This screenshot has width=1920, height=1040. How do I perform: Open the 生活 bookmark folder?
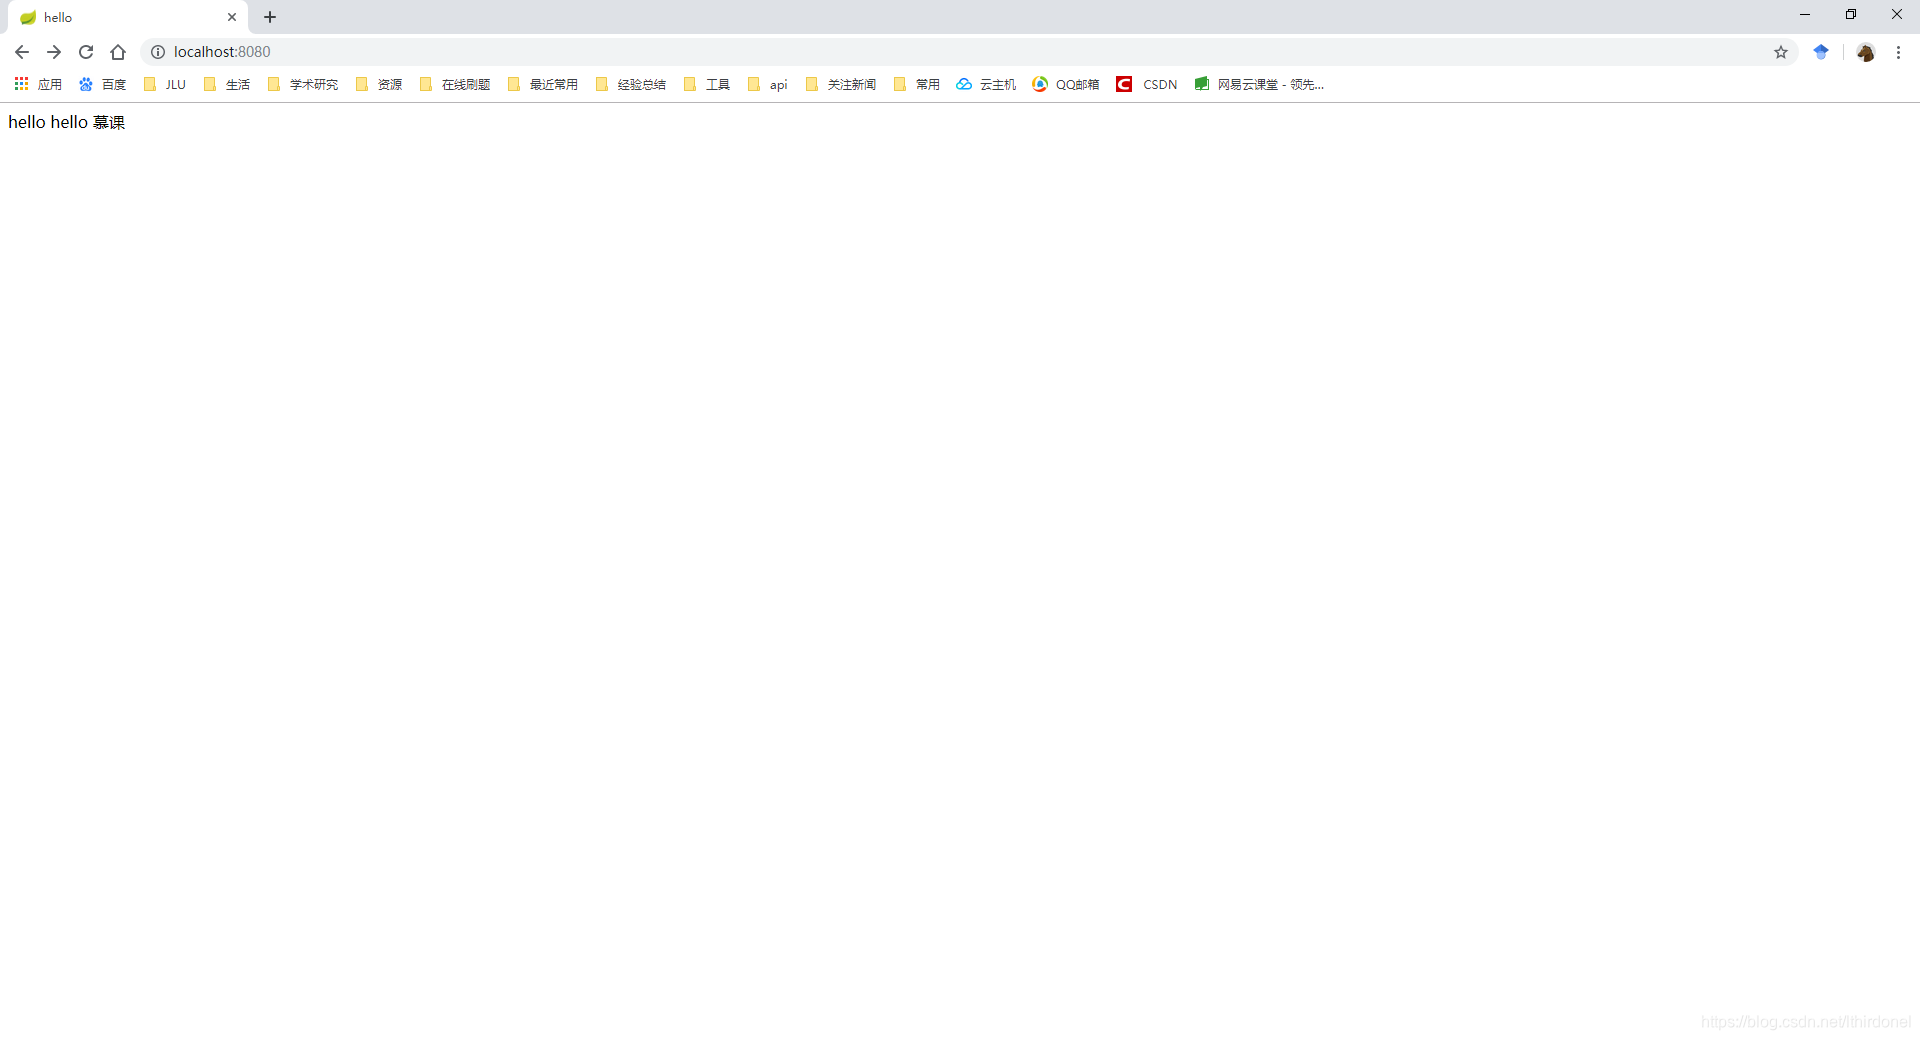[227, 84]
